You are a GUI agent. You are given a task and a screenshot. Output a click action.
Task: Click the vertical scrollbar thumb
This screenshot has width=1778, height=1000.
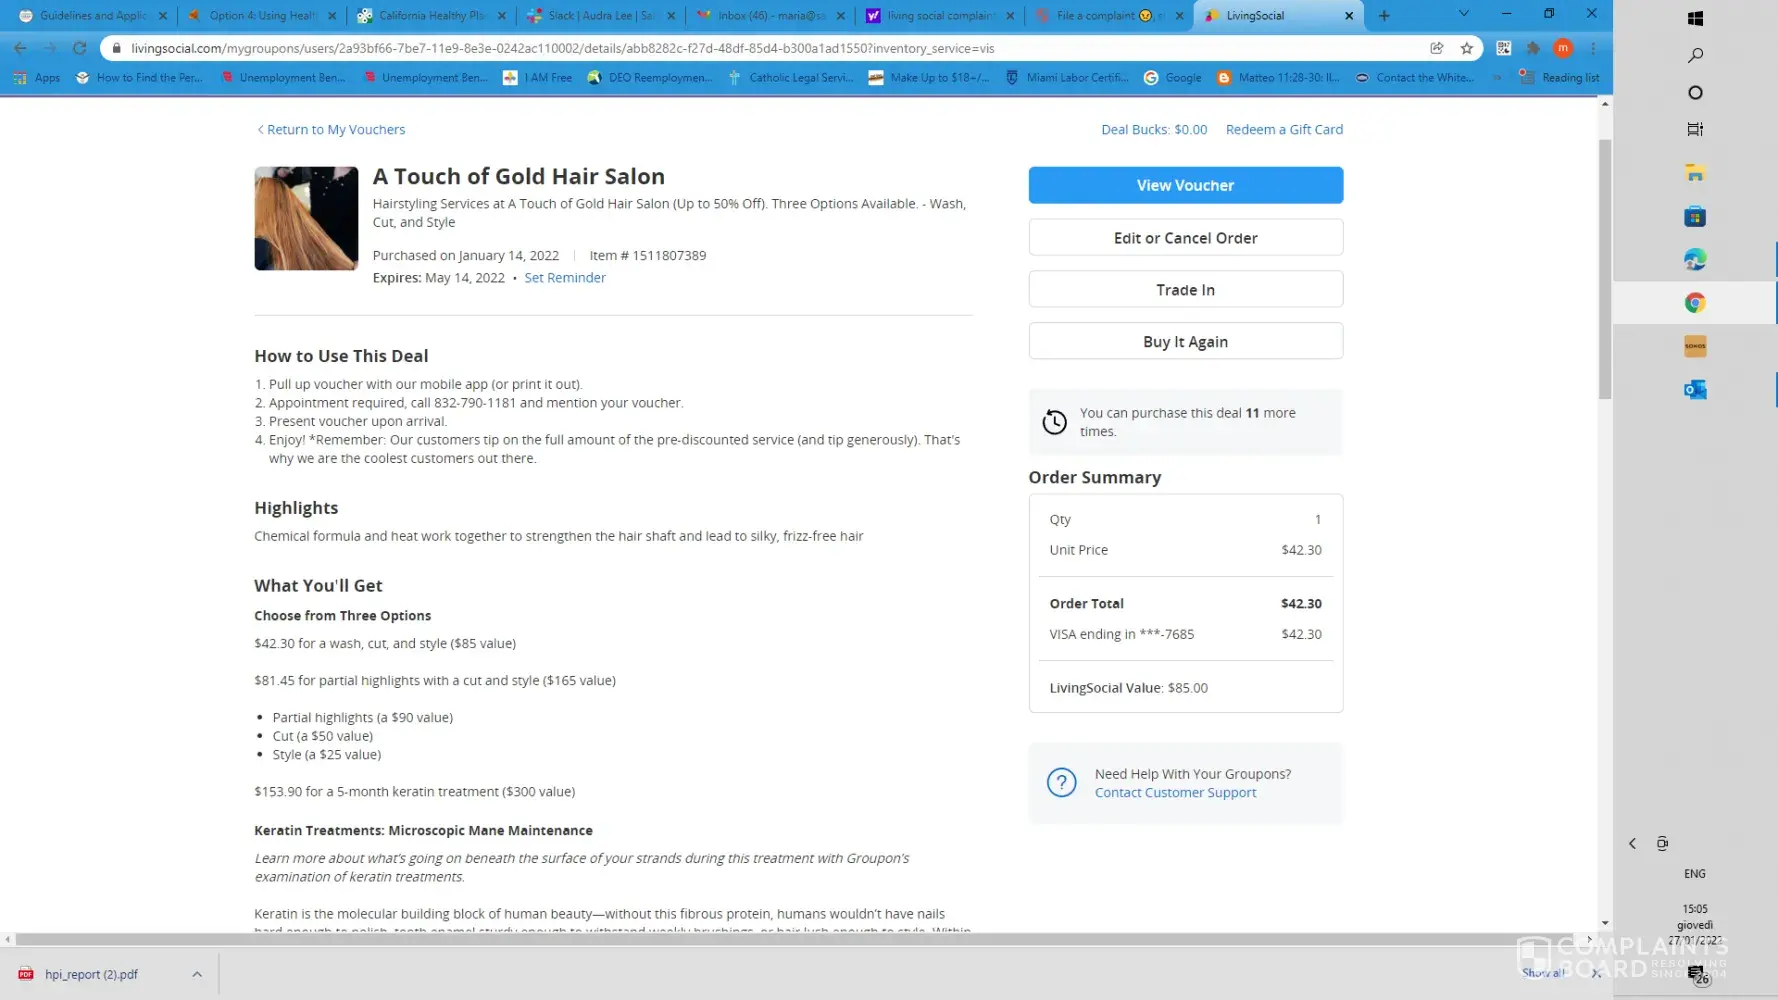coord(1605,270)
